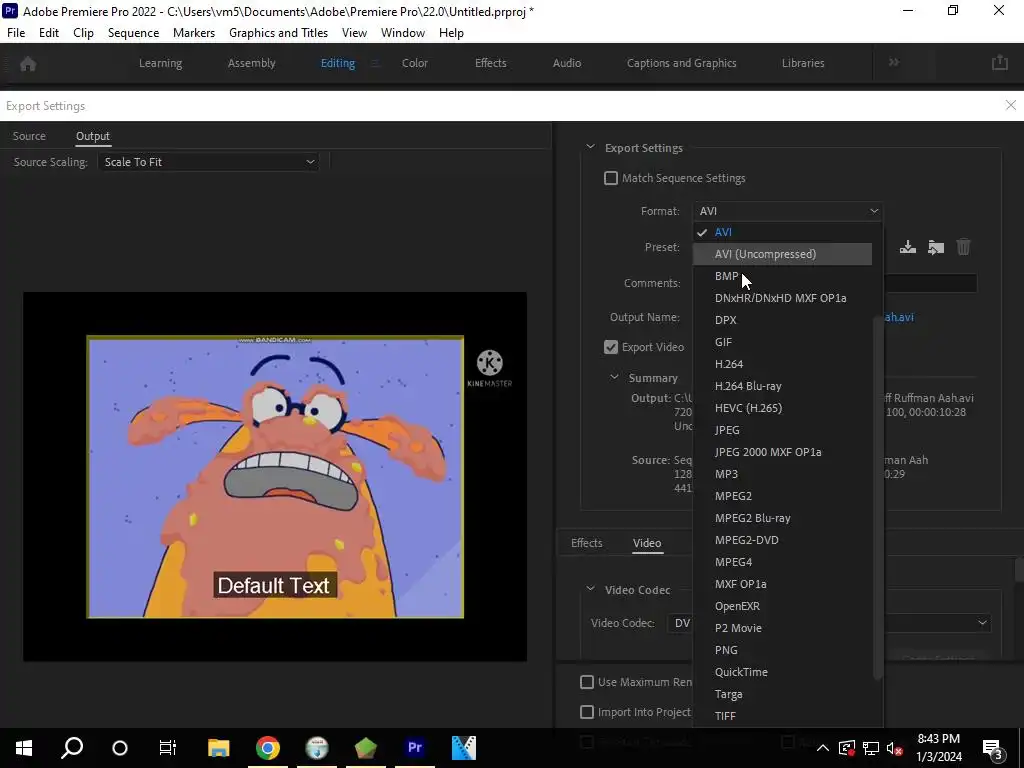Collapse the Export Settings section

pos(590,148)
